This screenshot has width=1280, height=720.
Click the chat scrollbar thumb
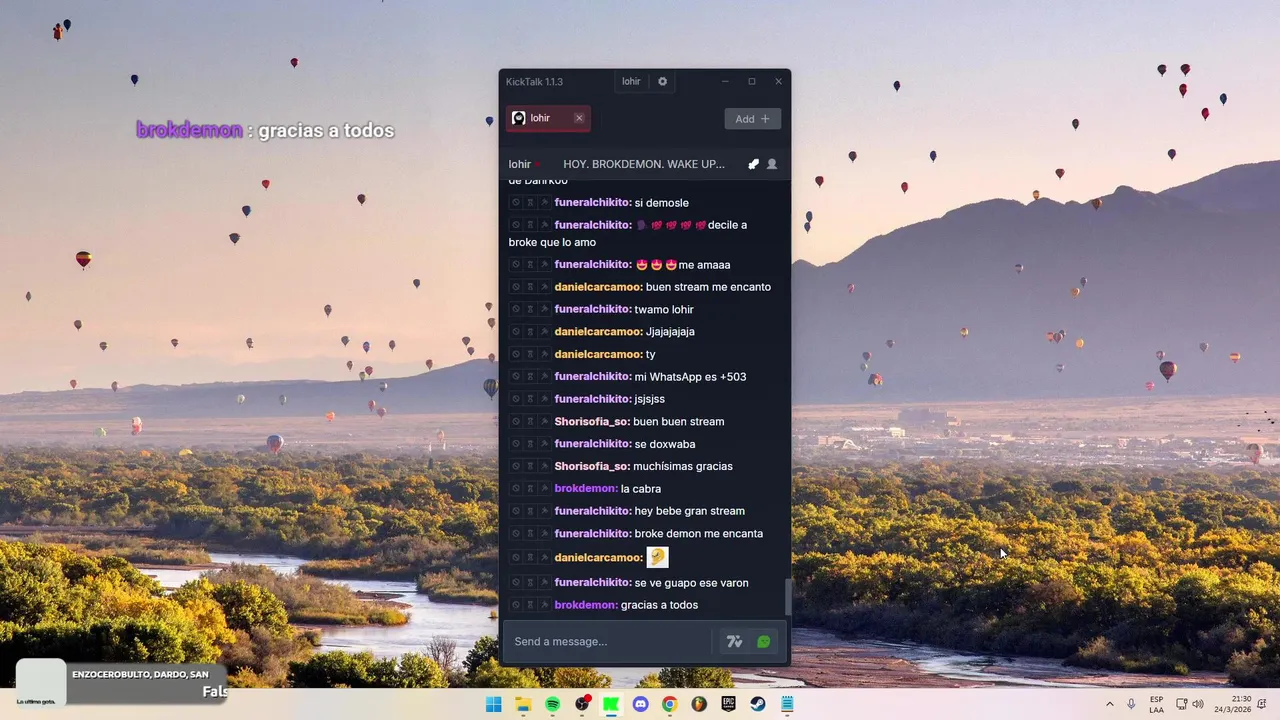point(787,597)
